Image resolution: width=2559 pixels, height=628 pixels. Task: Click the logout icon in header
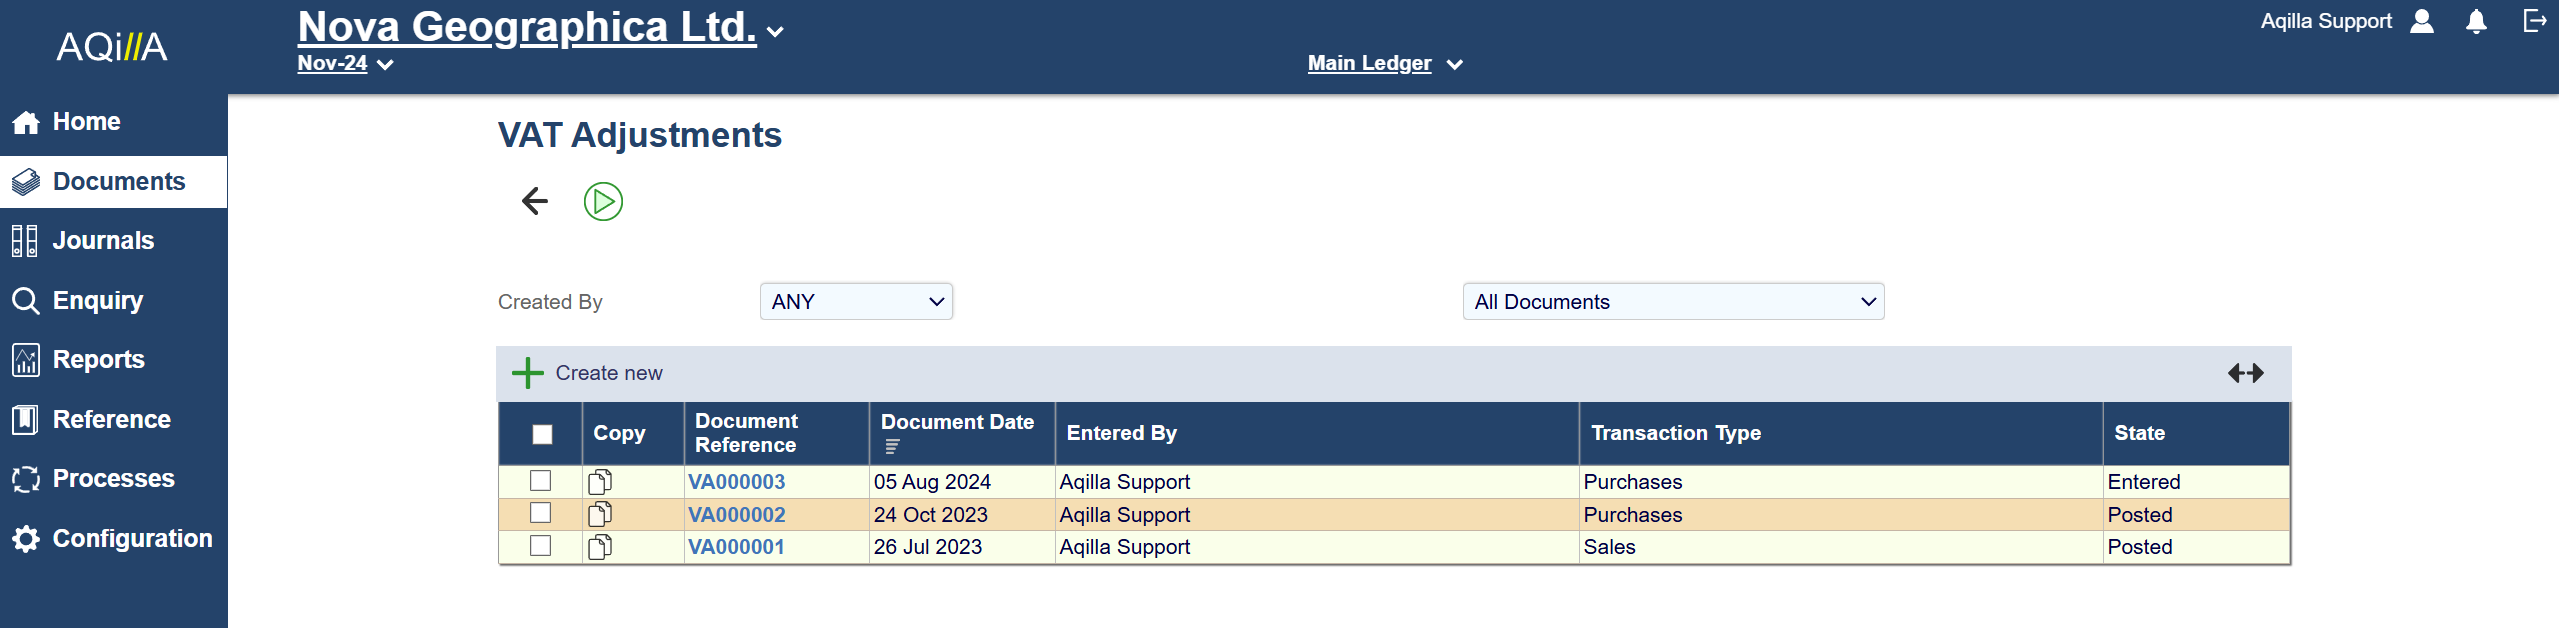[2534, 21]
